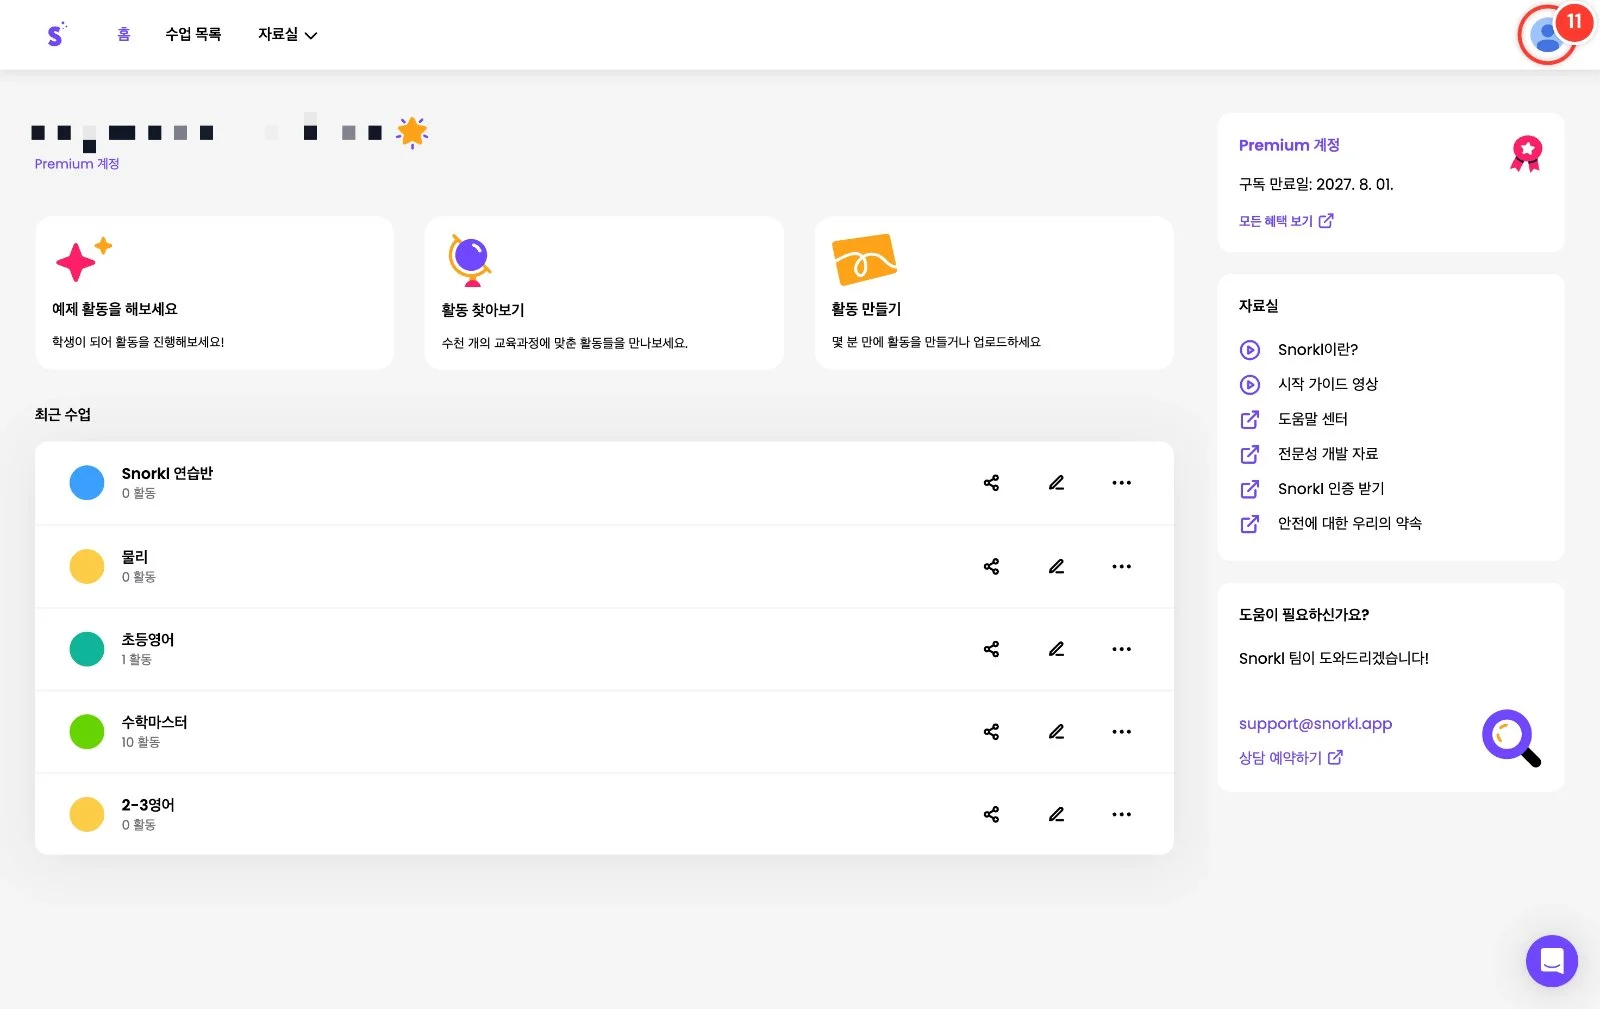Edit the 물리 class

click(1056, 566)
